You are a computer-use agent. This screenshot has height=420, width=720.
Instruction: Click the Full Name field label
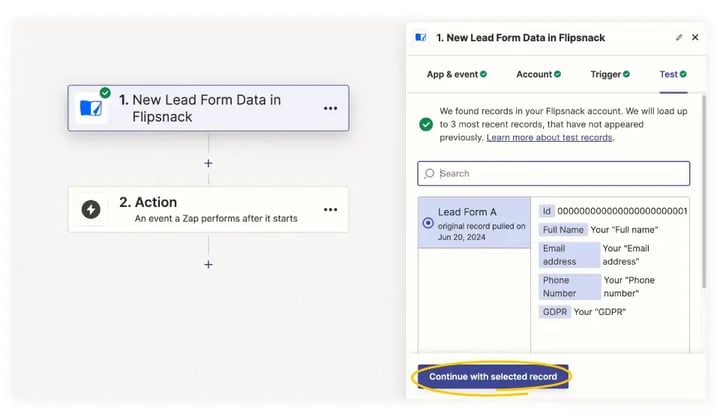(563, 230)
